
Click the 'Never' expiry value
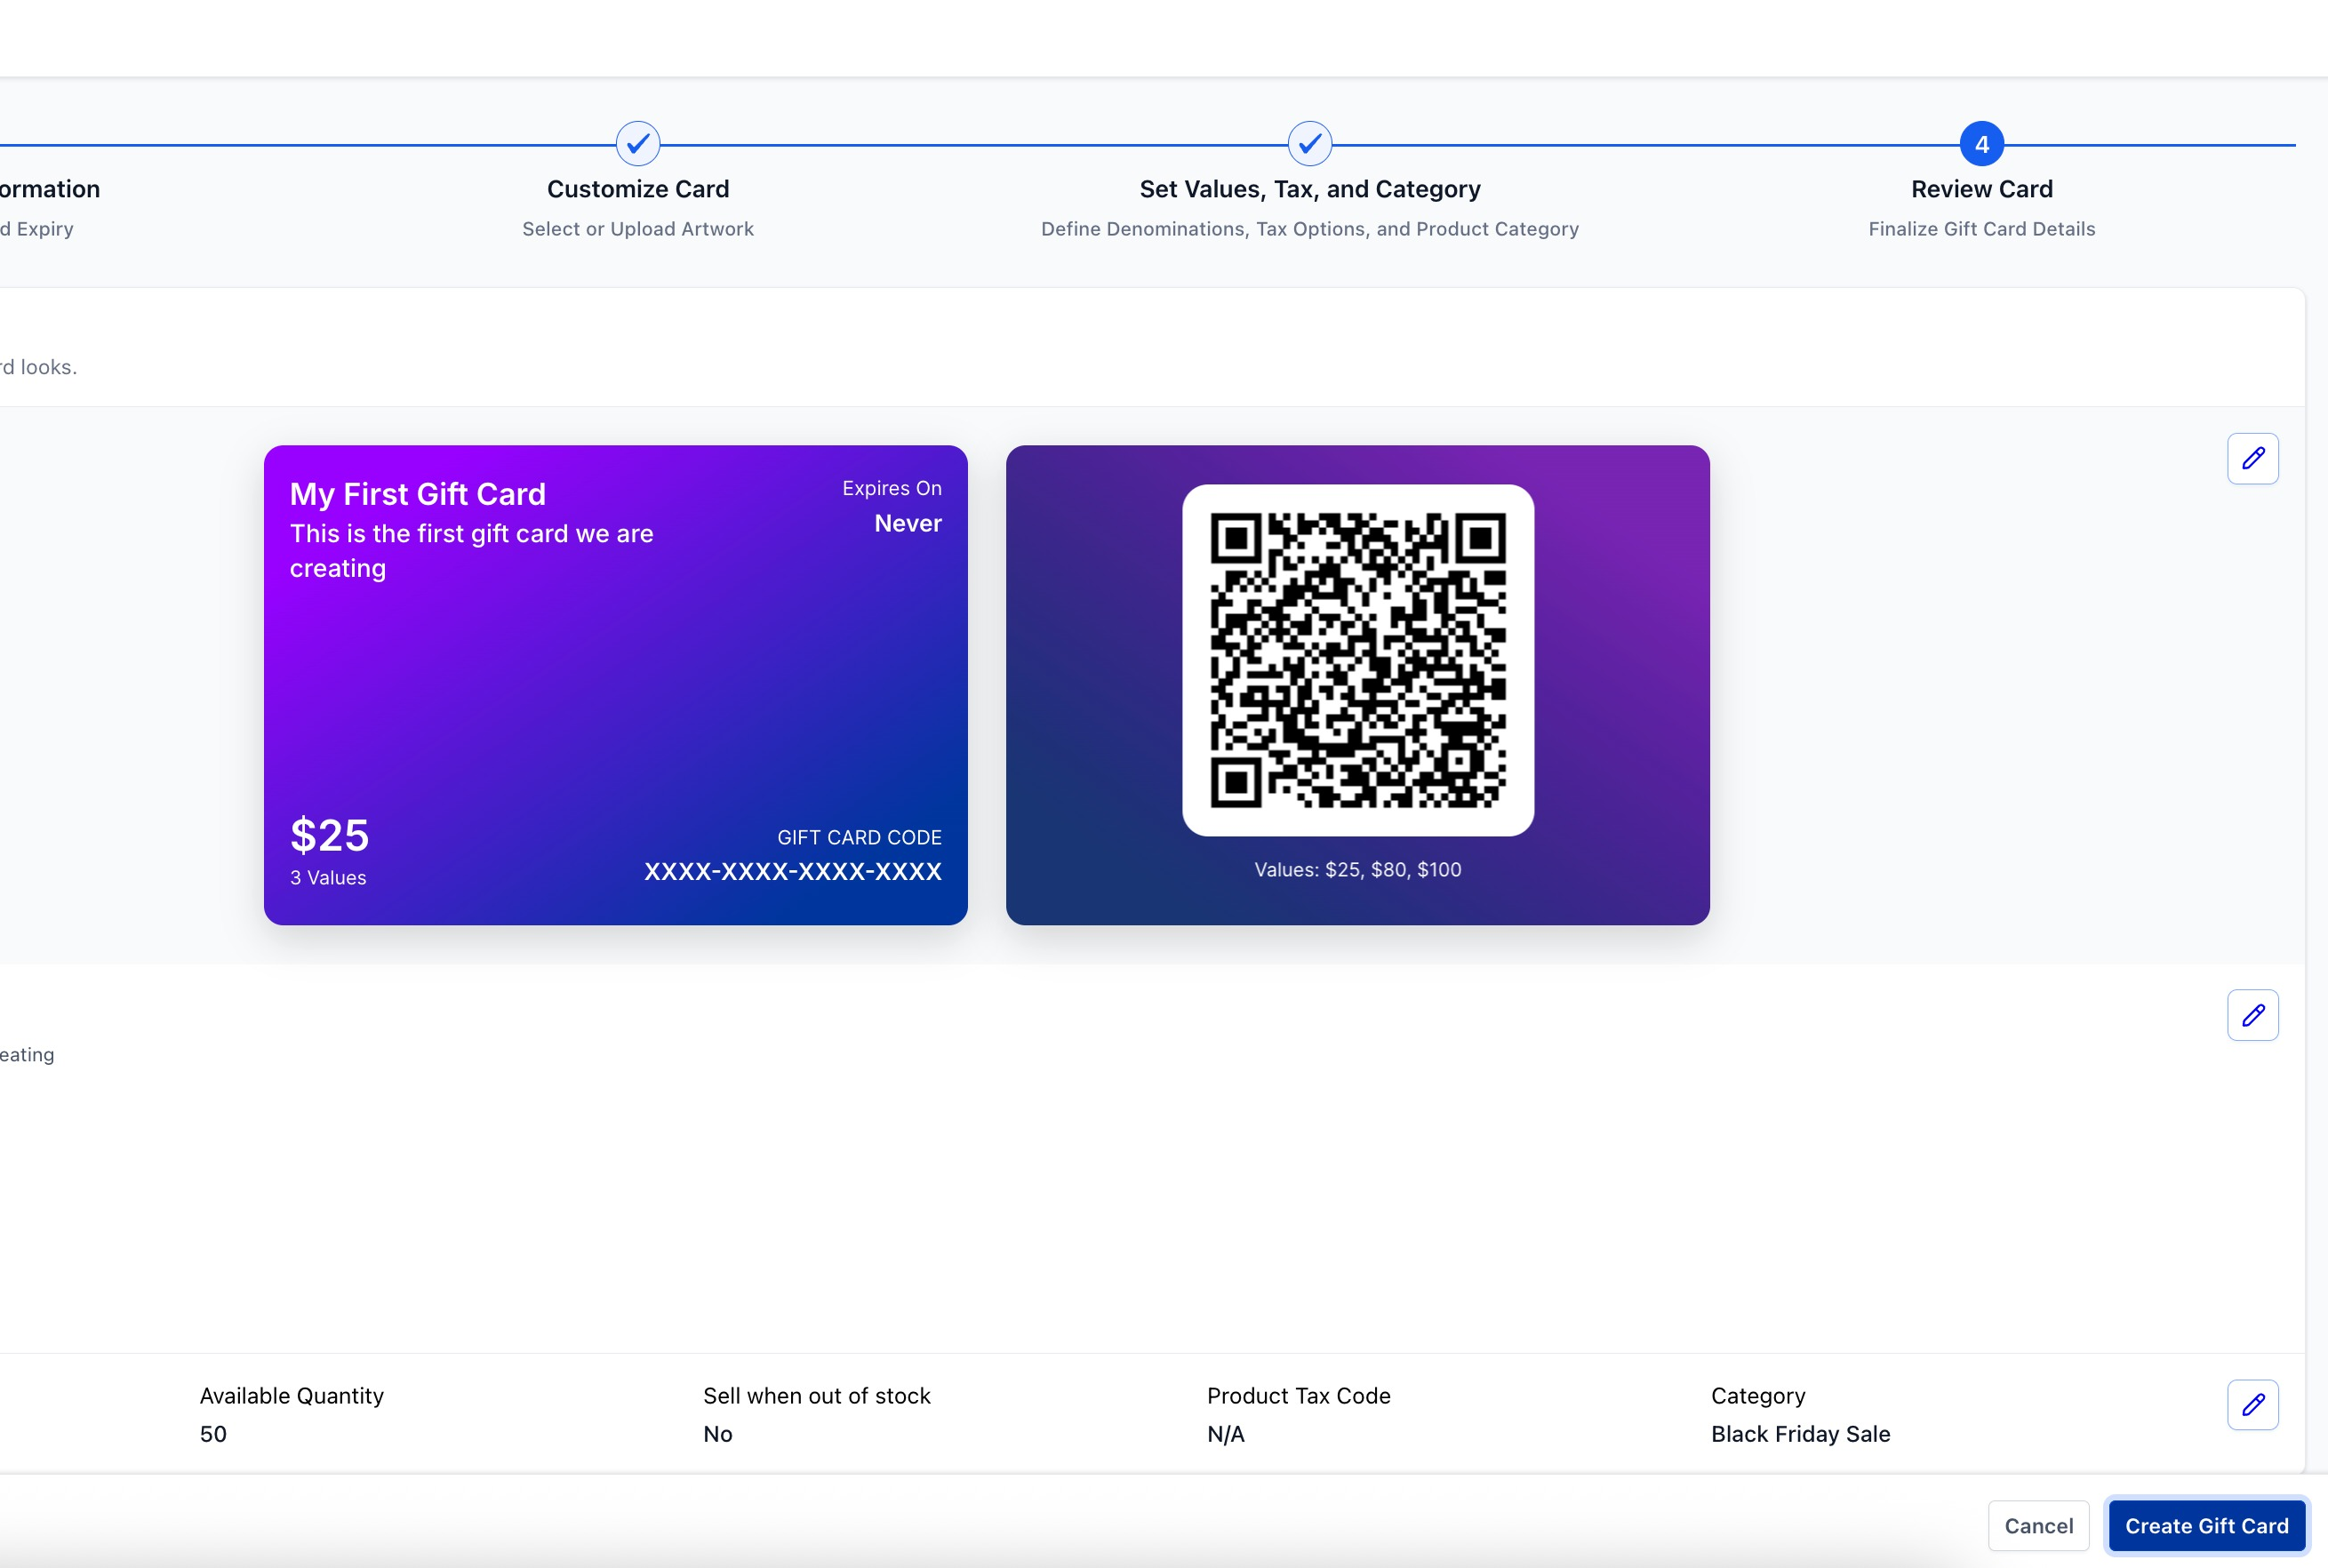(907, 523)
